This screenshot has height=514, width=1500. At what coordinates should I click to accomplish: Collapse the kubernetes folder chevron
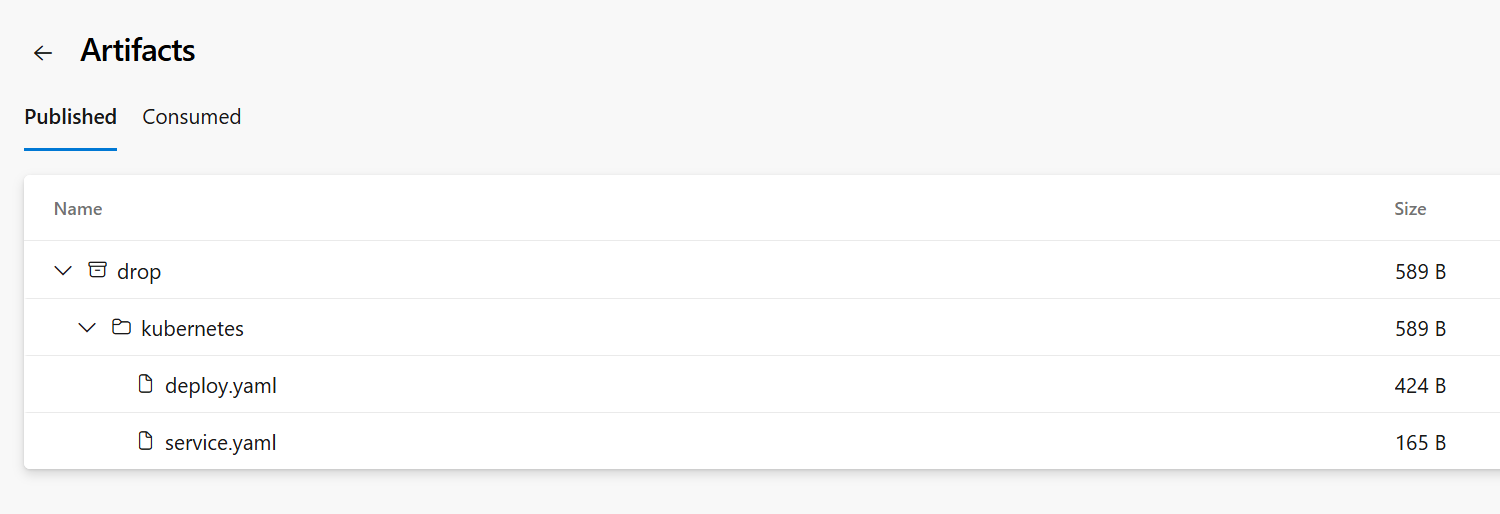(x=88, y=327)
